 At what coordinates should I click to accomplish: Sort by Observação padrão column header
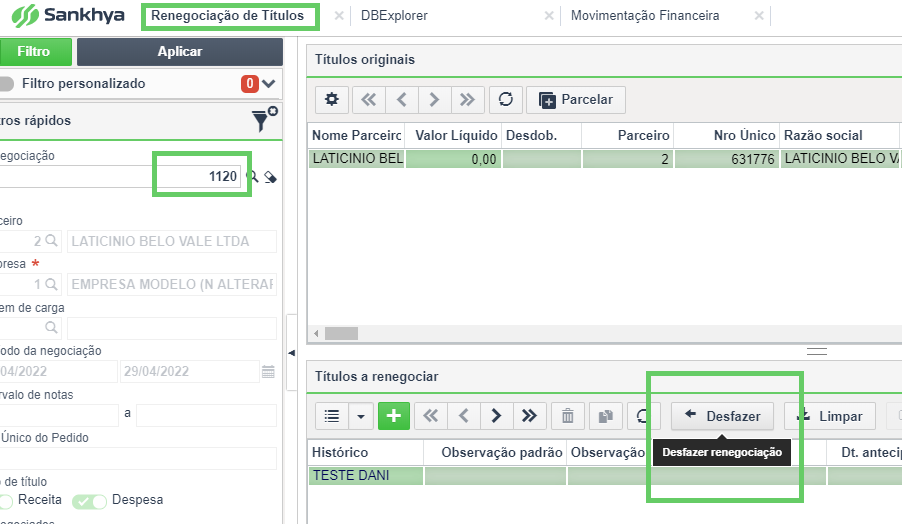click(x=495, y=453)
